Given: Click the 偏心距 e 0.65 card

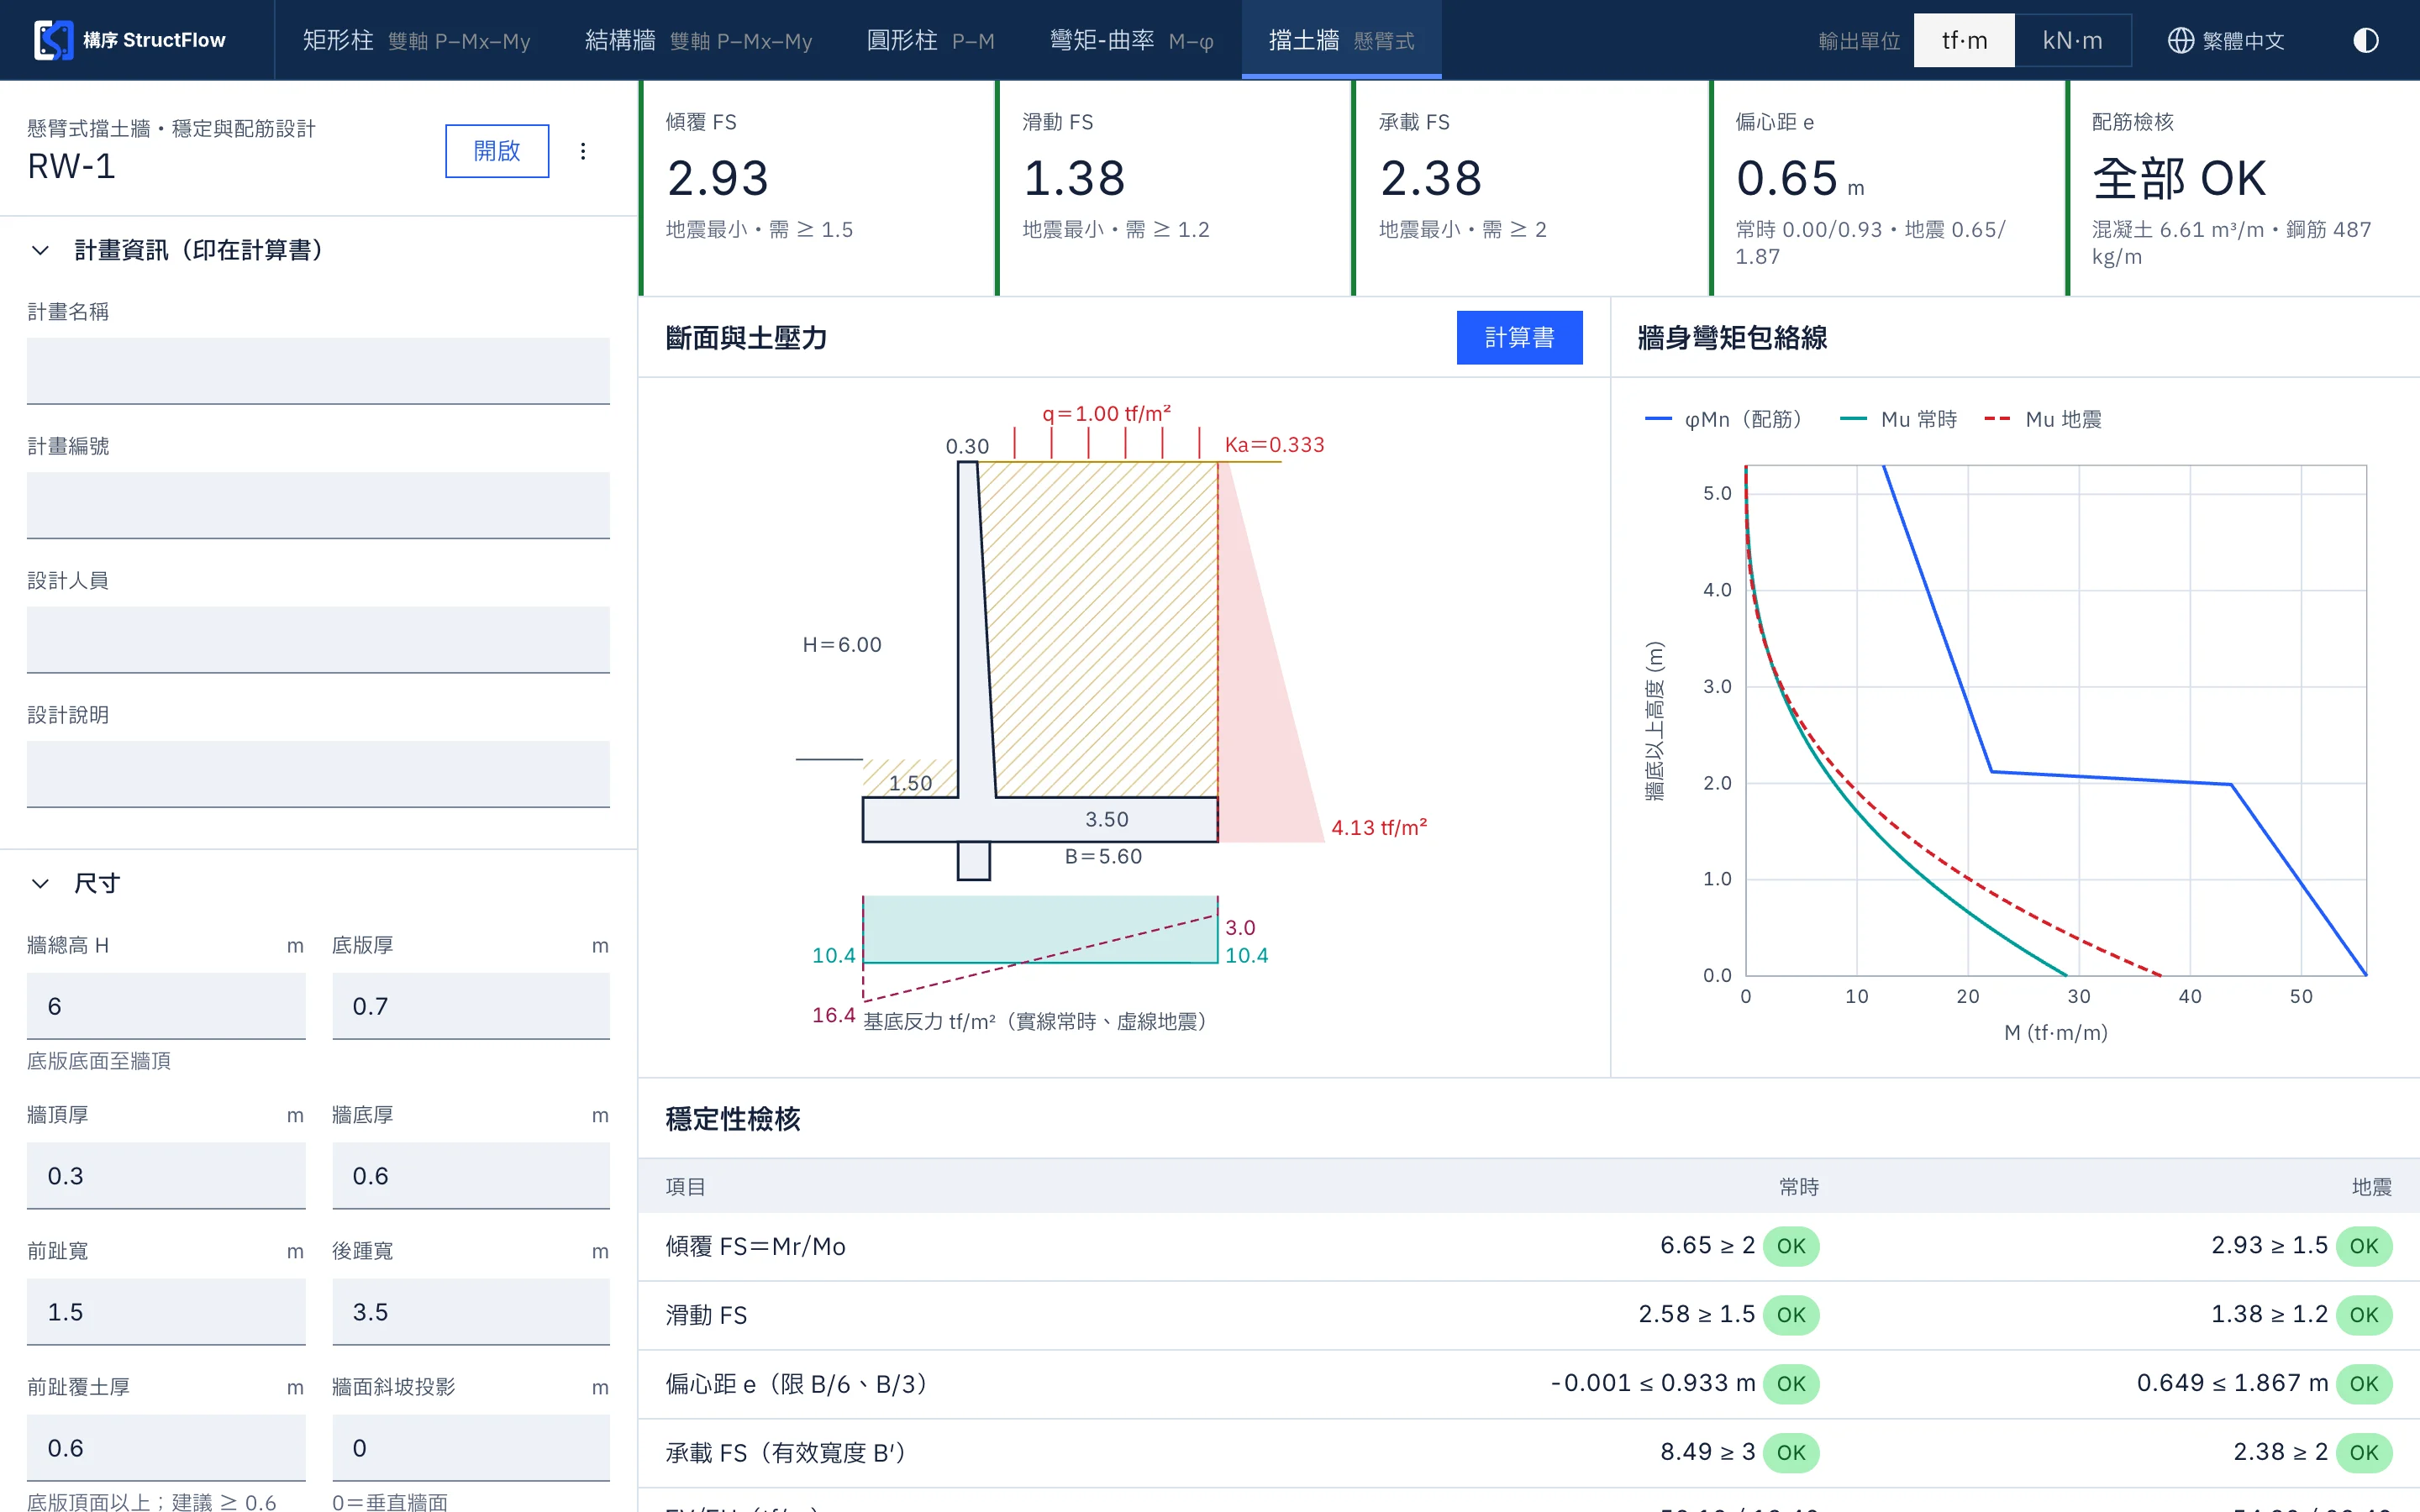Looking at the screenshot, I should pos(1887,188).
